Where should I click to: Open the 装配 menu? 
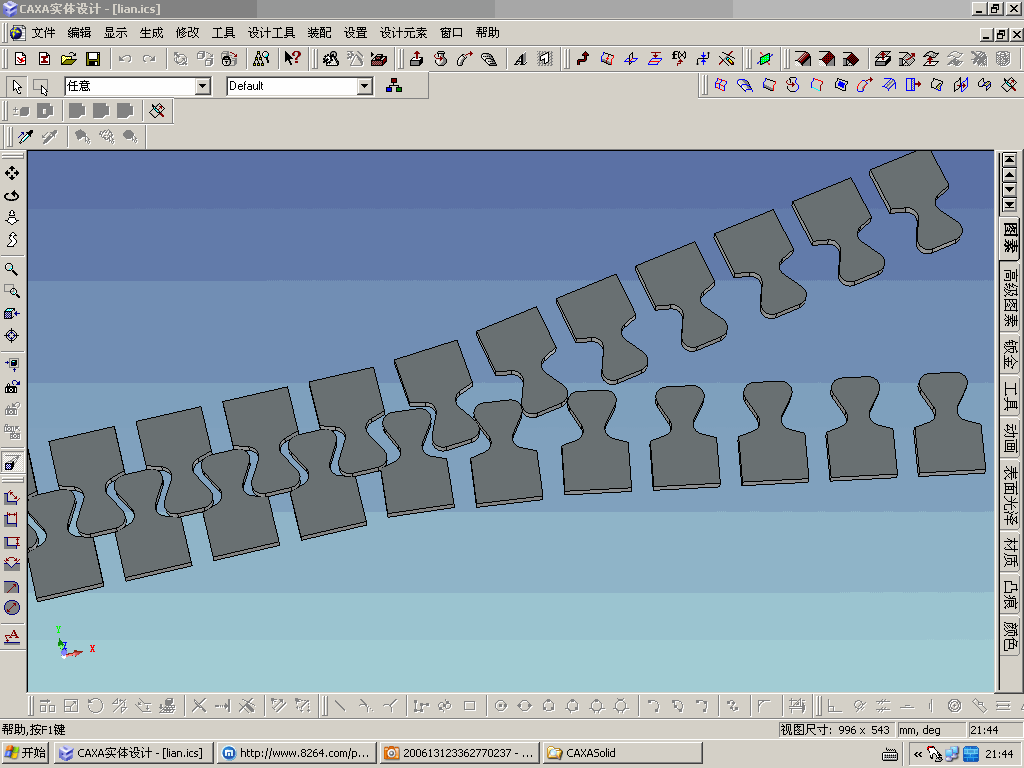tap(319, 33)
